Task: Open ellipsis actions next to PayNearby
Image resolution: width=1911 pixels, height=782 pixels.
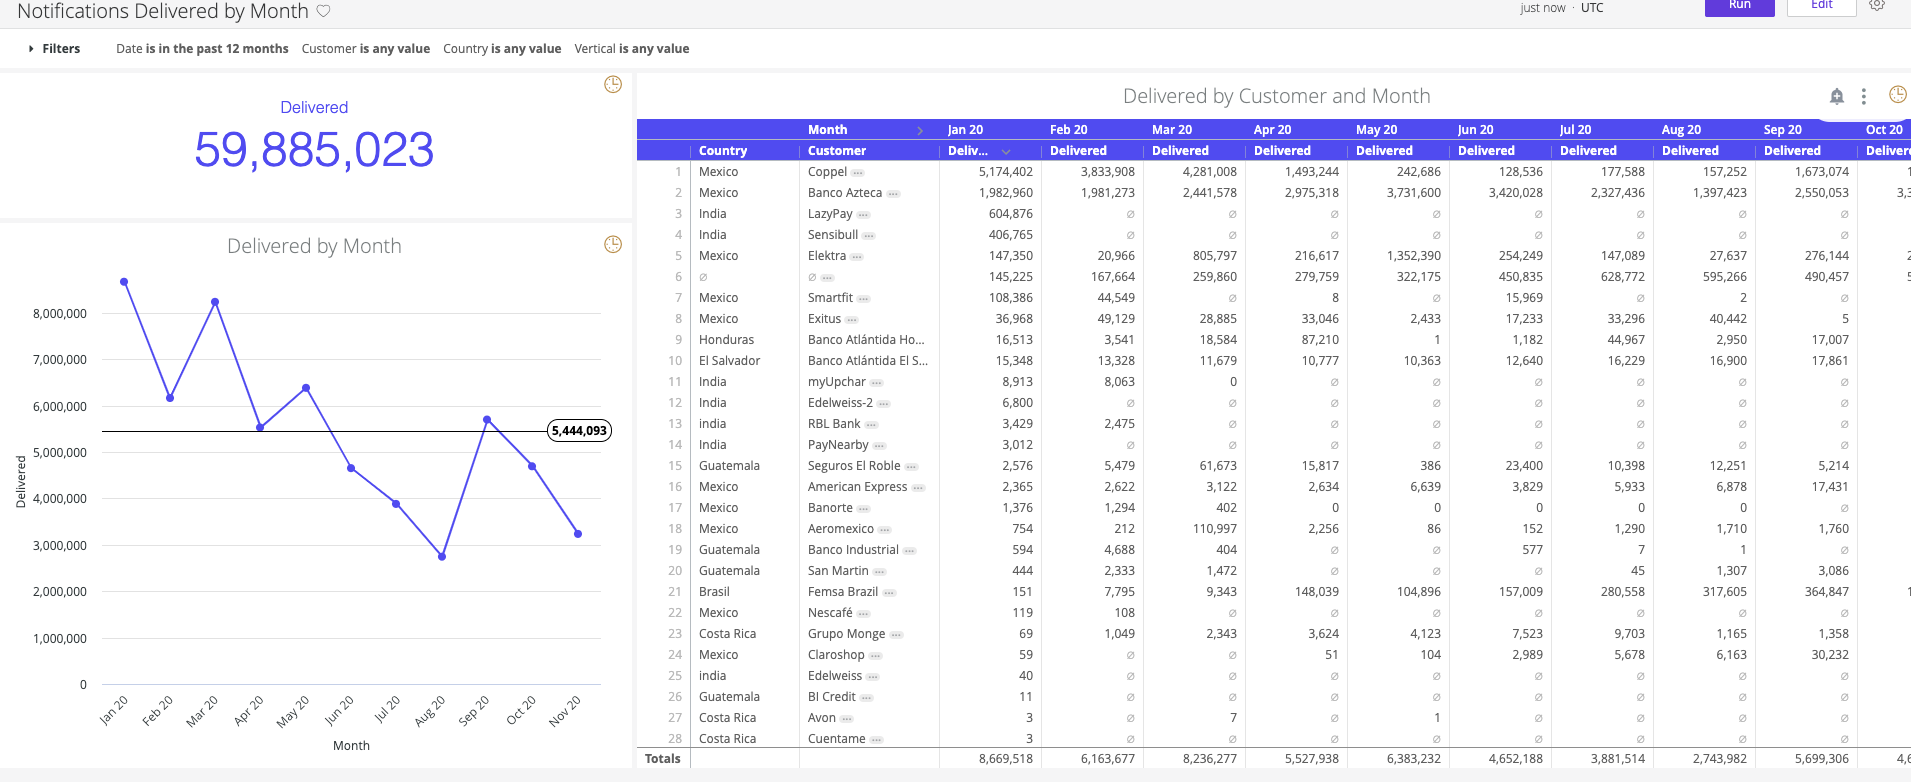Action: 879,446
